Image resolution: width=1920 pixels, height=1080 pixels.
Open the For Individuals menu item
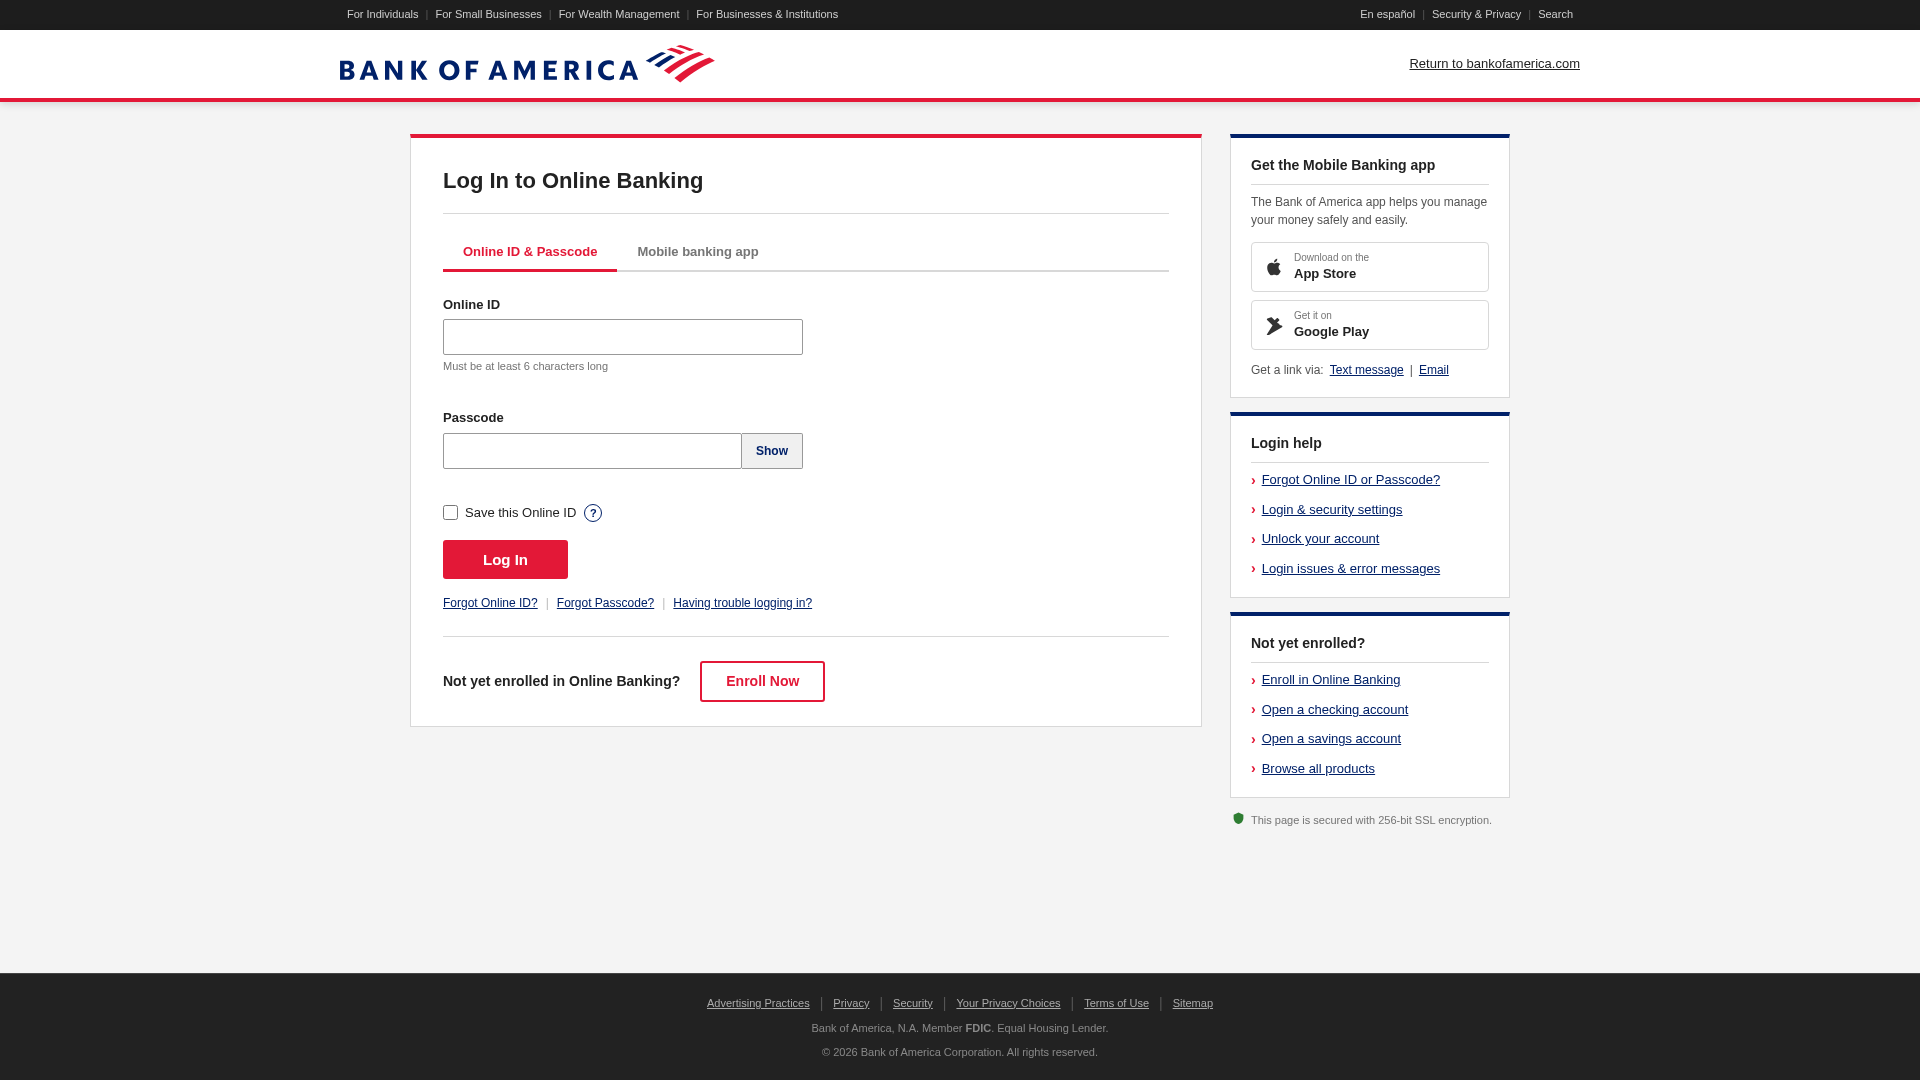(x=383, y=15)
